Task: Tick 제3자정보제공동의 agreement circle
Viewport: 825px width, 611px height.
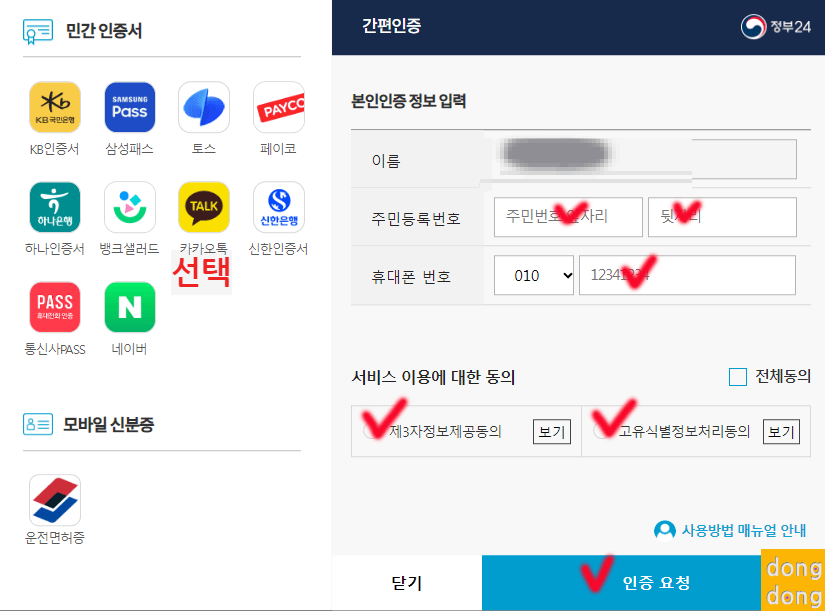Action: point(370,432)
